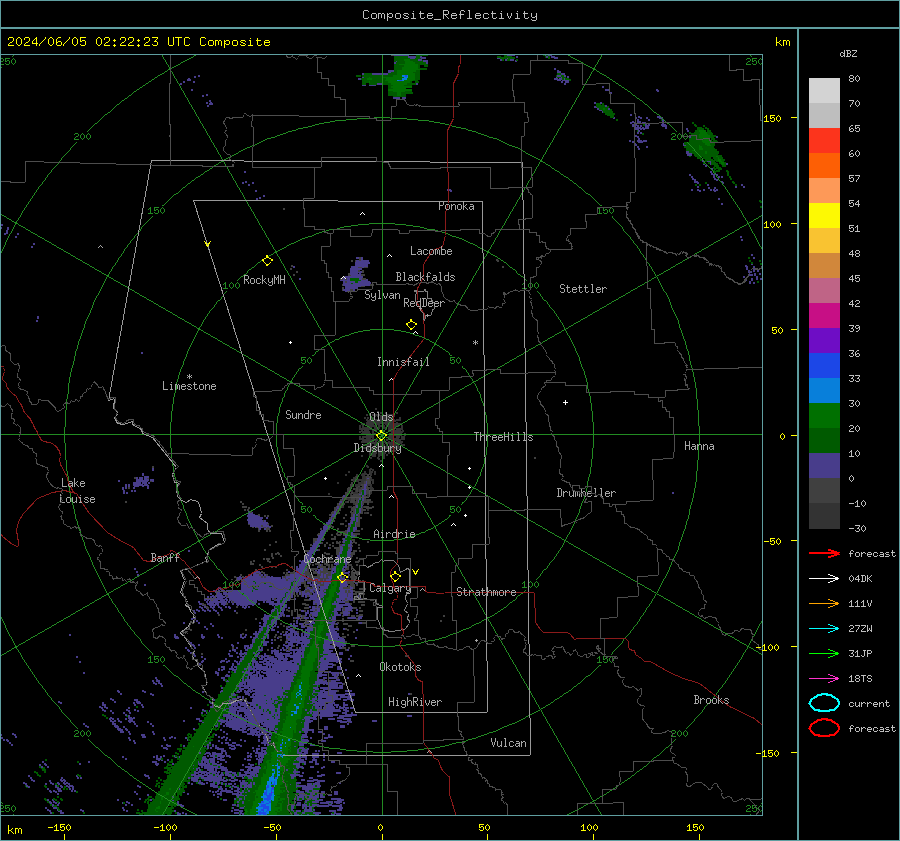The image size is (900, 841).
Task: Select the 80 dBZ color swatch
Action: (824, 90)
